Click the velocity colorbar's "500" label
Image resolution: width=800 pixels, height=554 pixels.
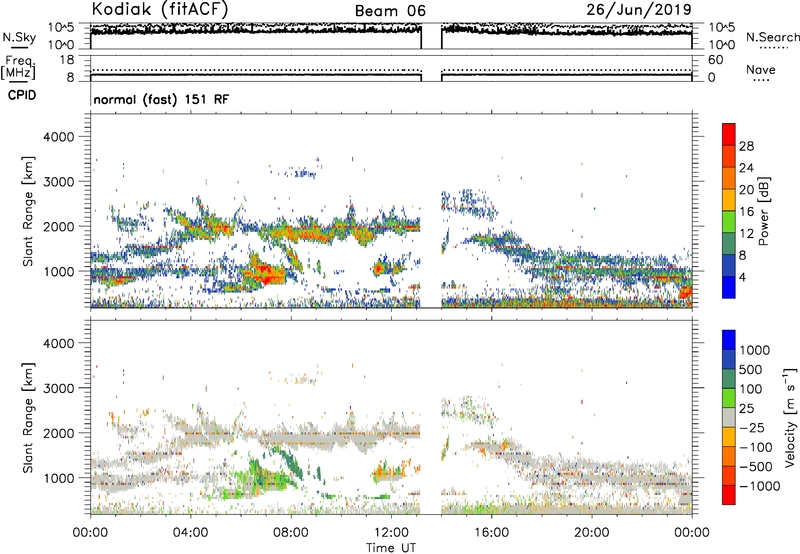click(x=752, y=369)
